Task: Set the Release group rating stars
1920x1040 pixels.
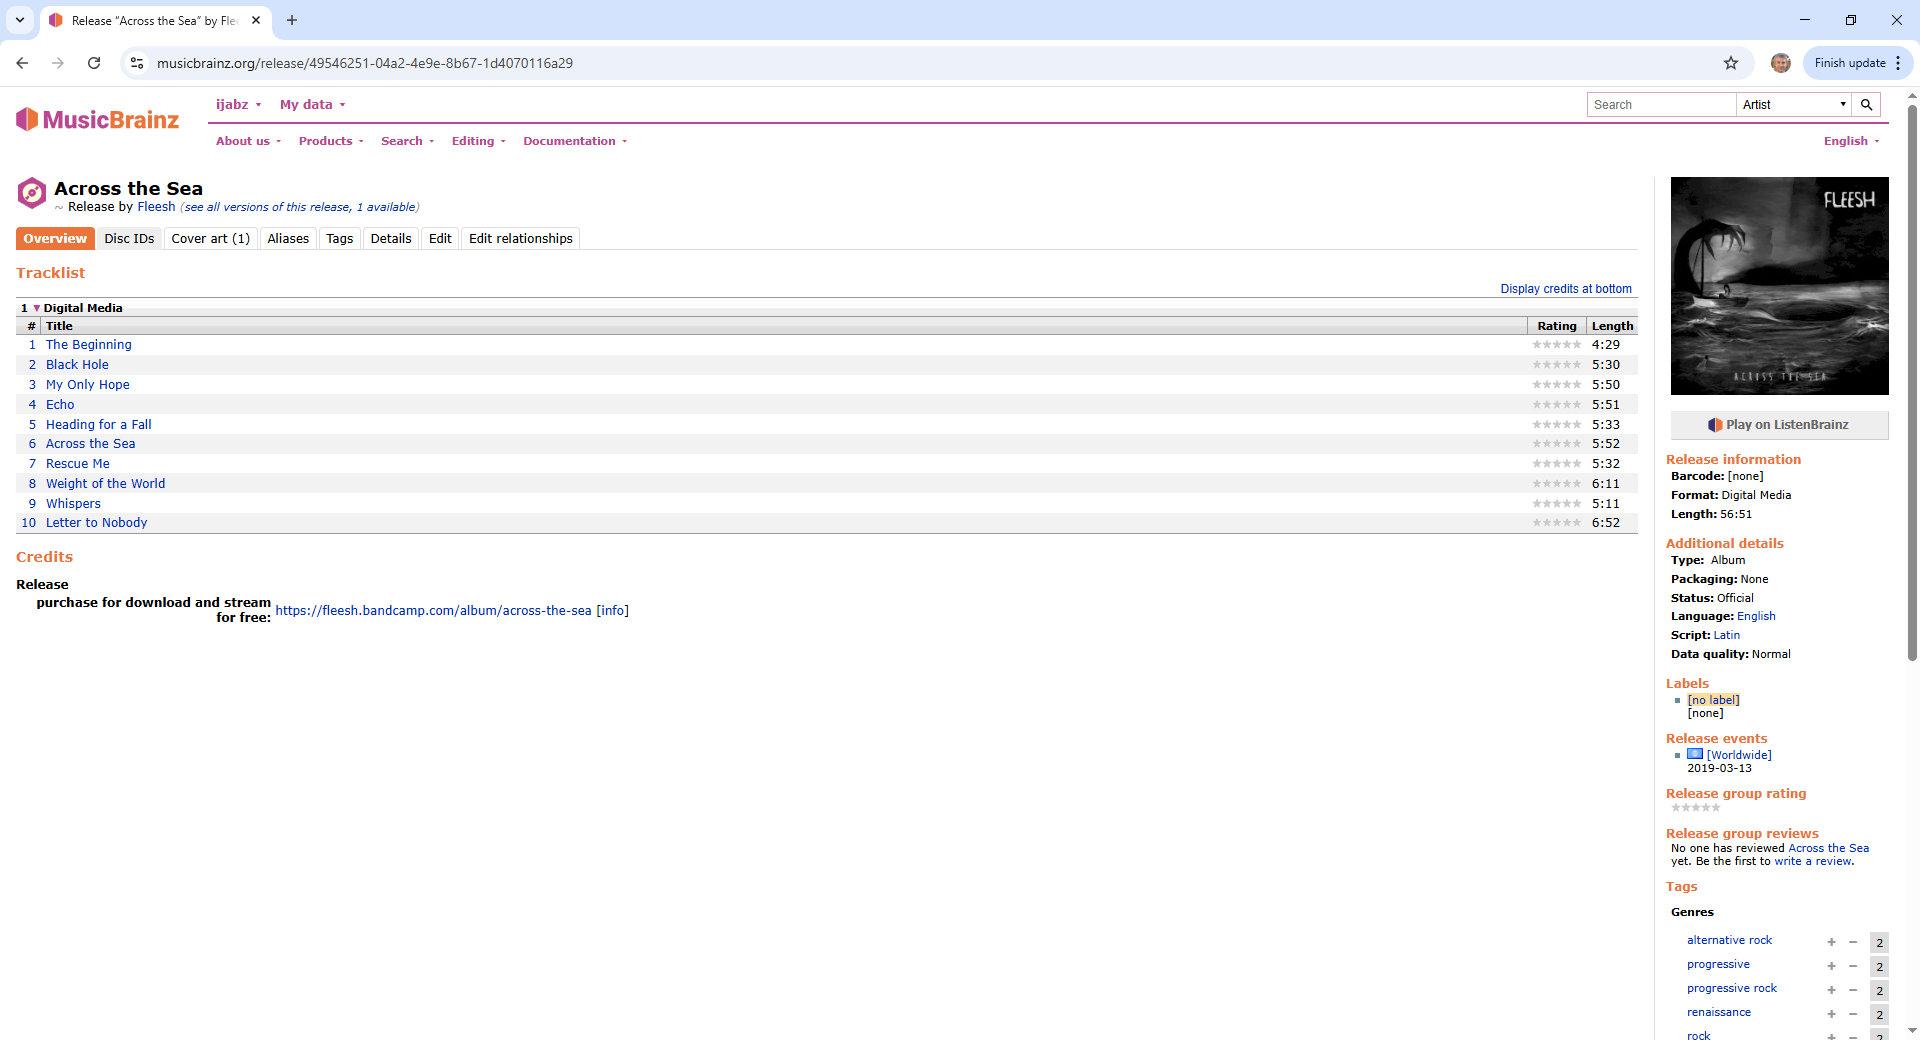Action: pos(1695,808)
